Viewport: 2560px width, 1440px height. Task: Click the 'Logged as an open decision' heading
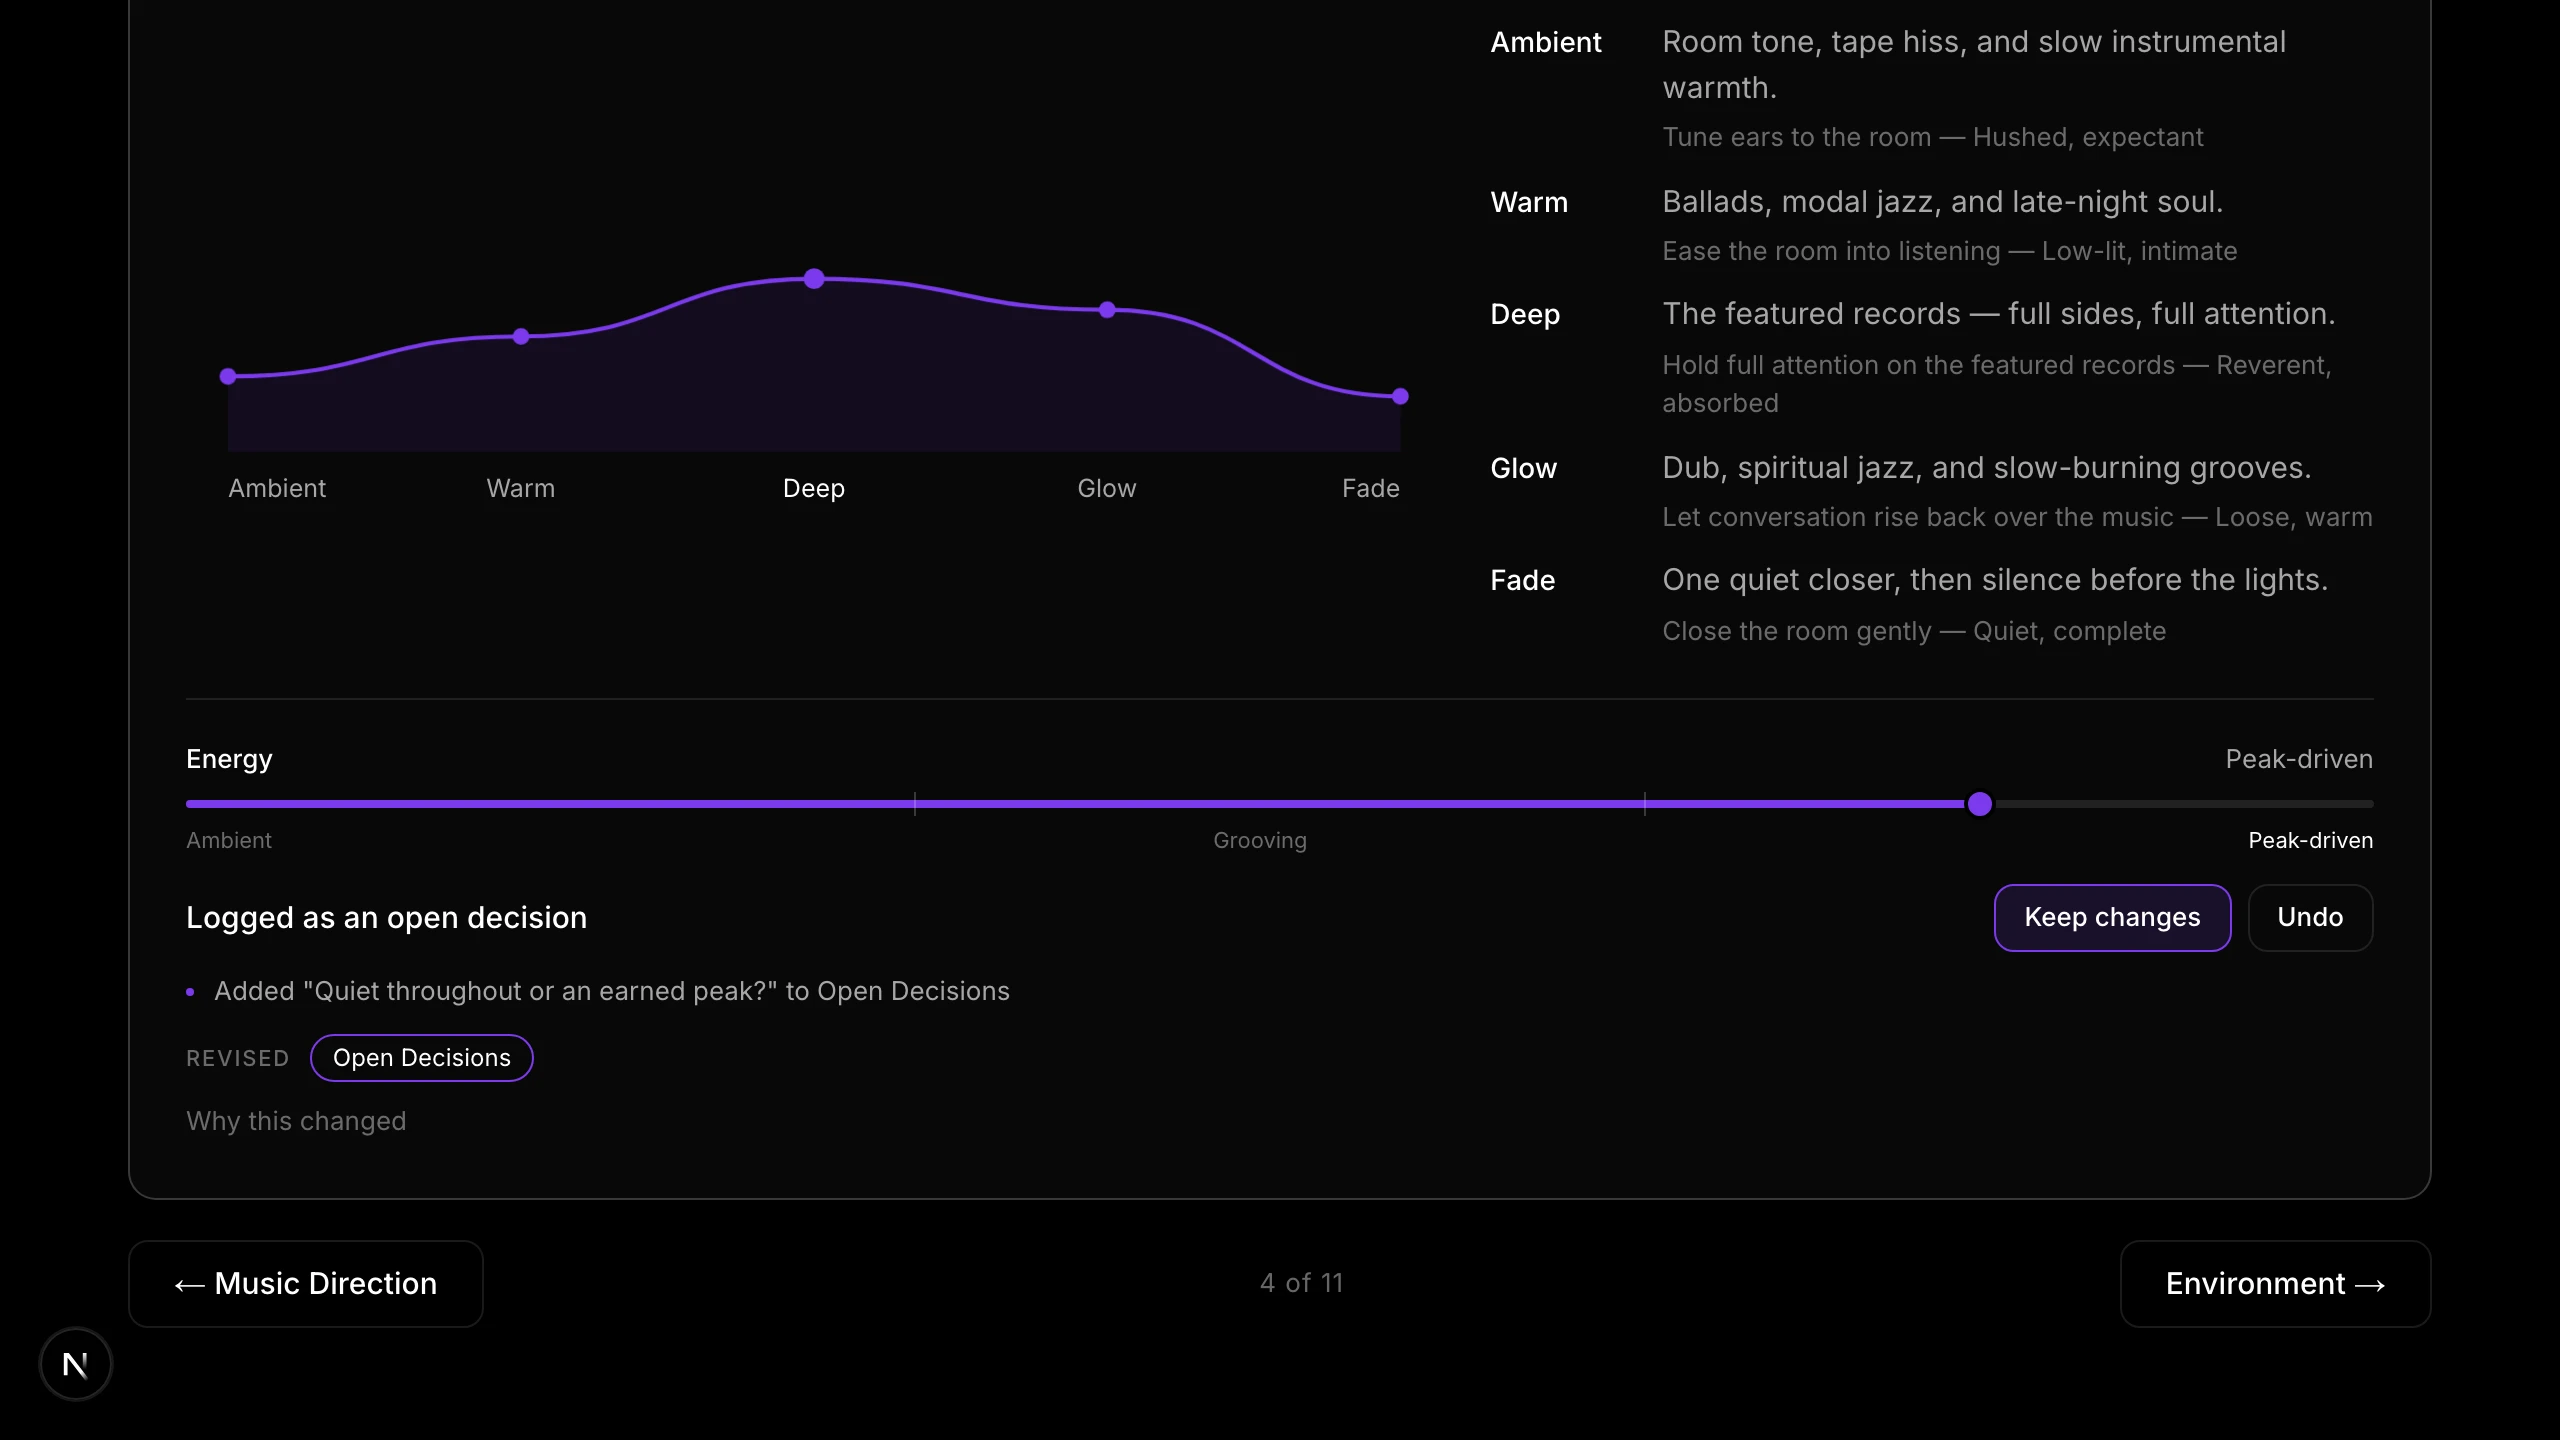[x=386, y=917]
